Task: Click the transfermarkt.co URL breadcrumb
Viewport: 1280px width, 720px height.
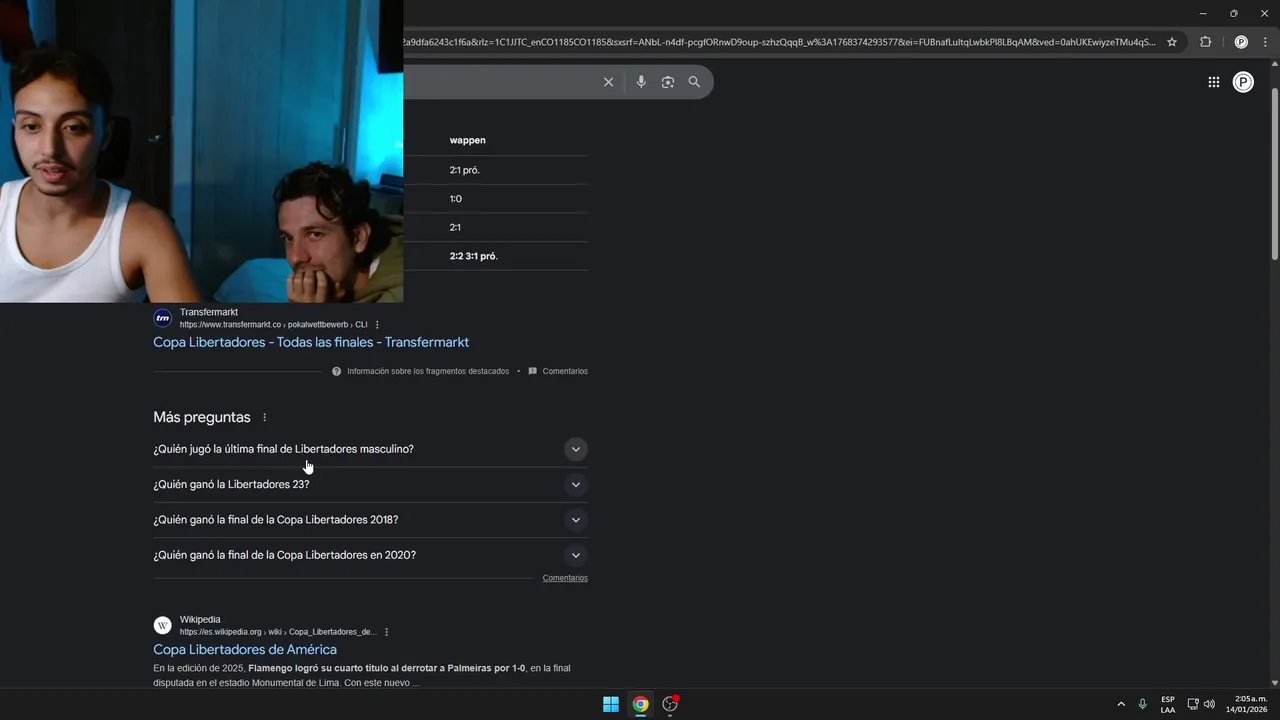Action: [274, 325]
